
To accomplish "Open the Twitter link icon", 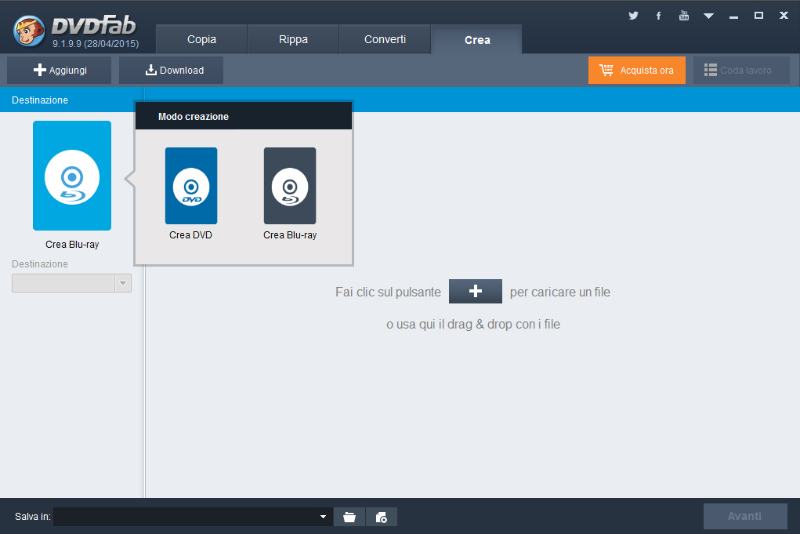I will (x=633, y=16).
